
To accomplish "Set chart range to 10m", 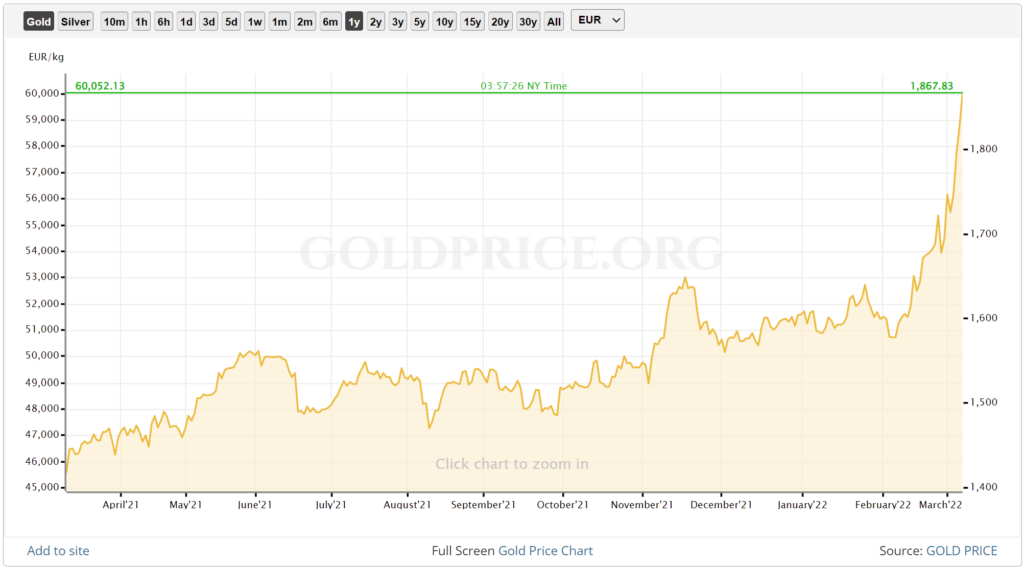I will 114,22.
